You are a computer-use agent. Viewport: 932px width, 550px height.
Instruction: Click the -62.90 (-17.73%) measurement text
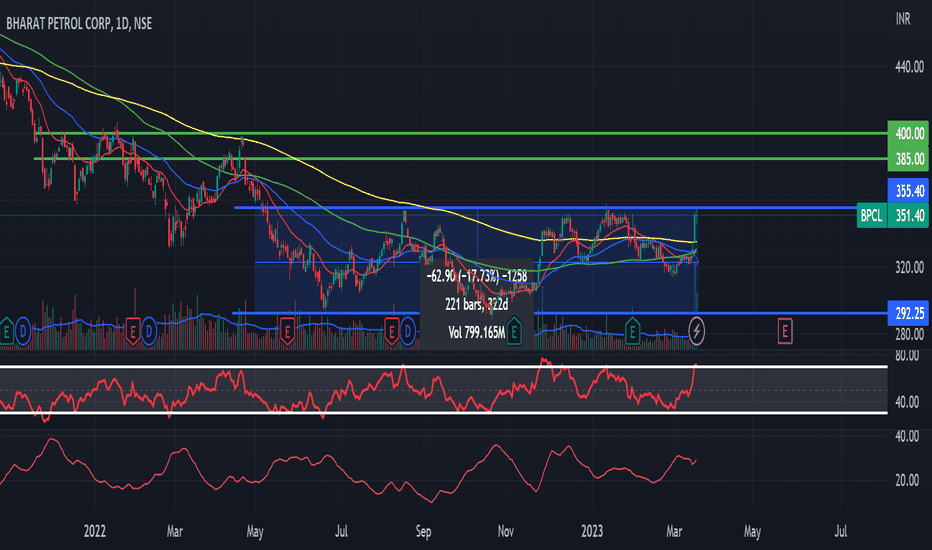[477, 276]
